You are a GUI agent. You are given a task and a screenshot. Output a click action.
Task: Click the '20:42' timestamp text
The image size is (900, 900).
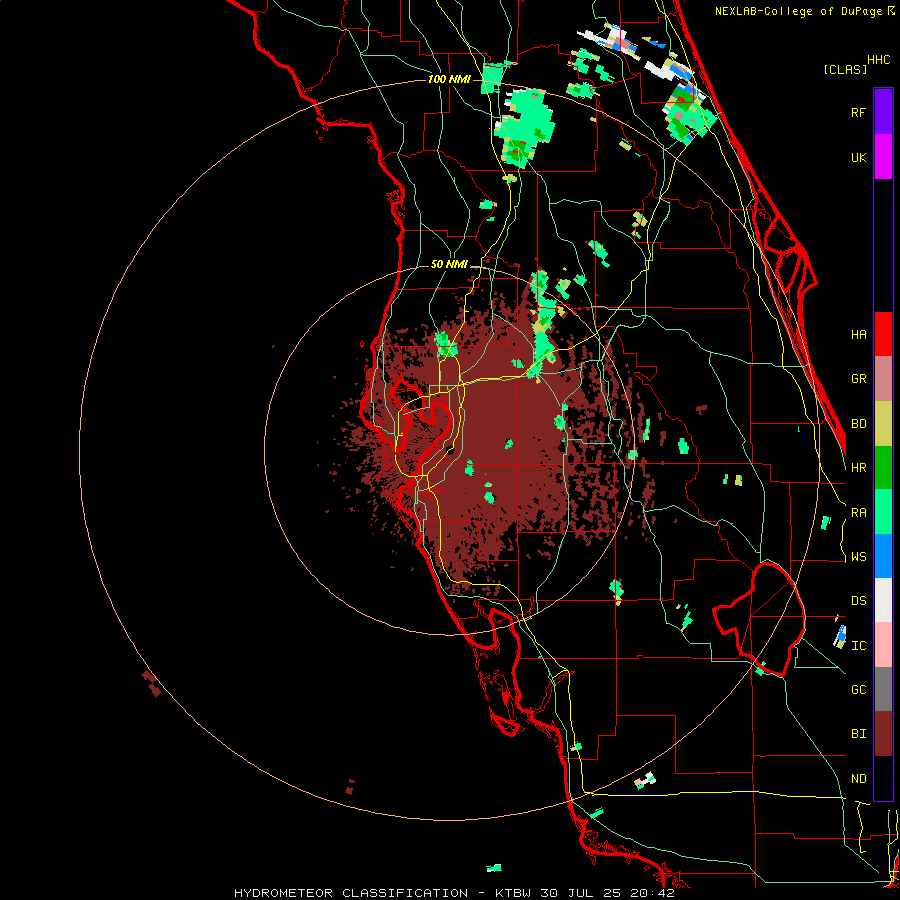(653, 893)
